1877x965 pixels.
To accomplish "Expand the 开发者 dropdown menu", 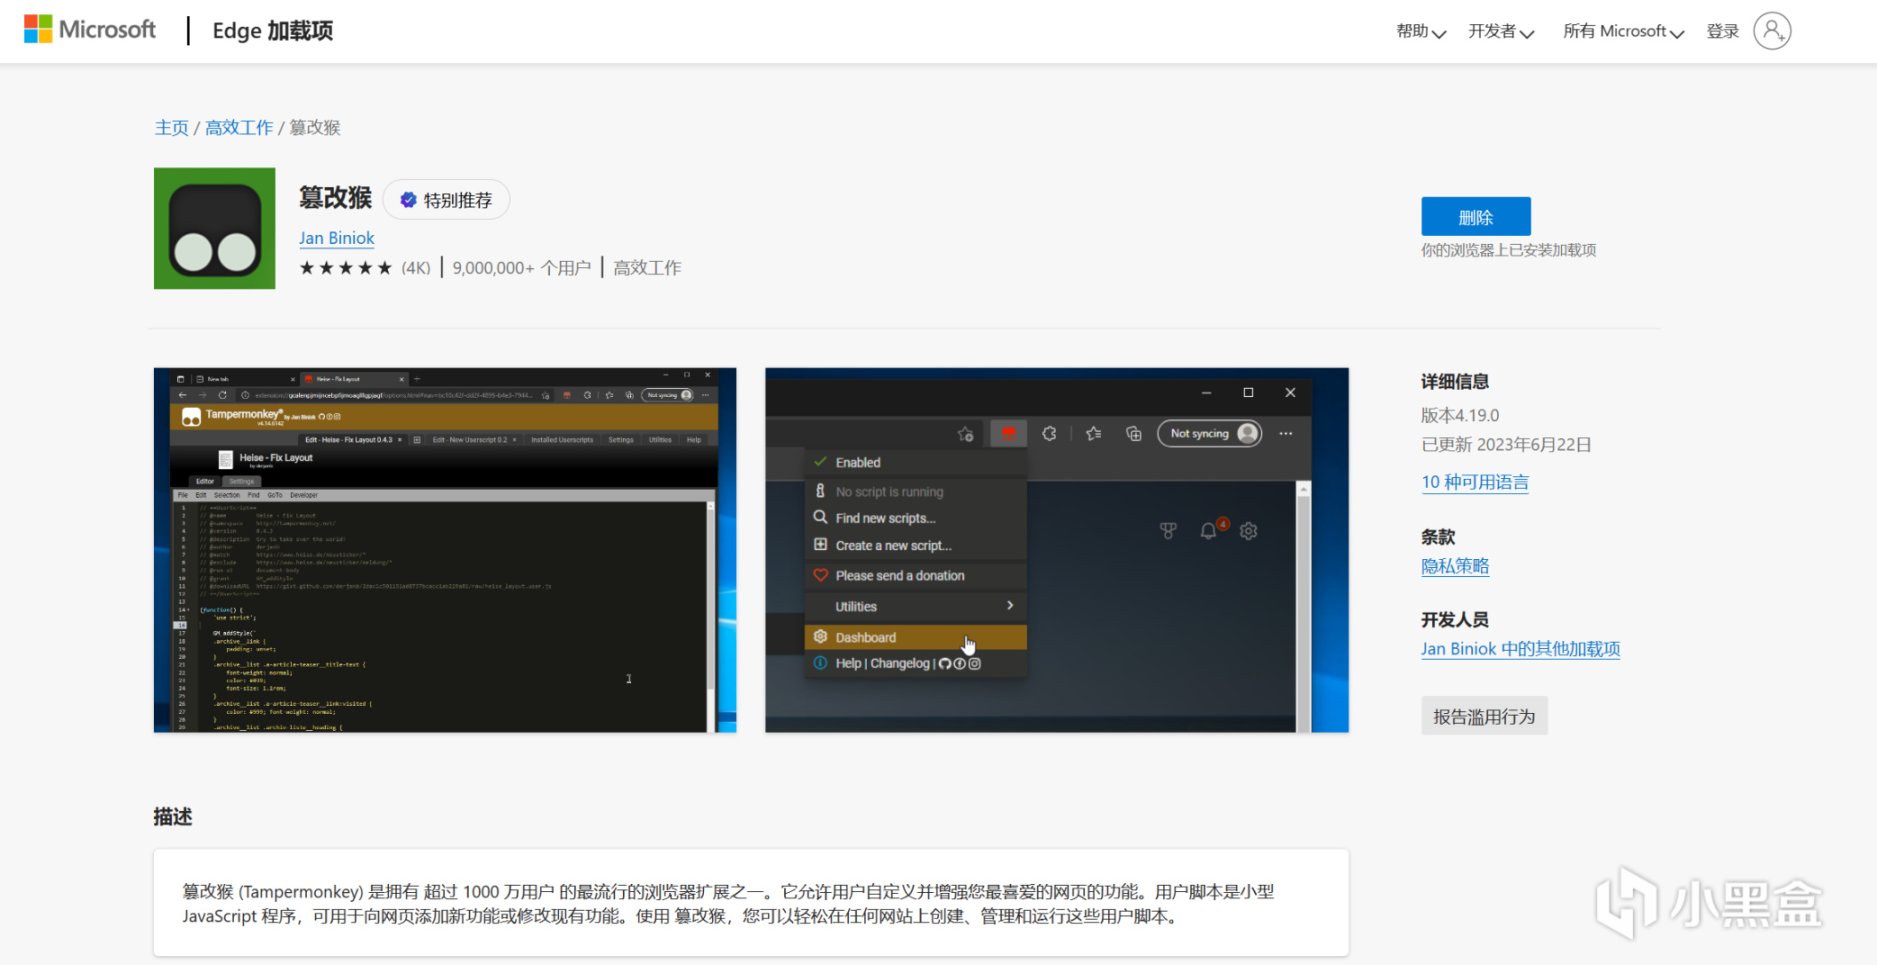I will (1501, 31).
